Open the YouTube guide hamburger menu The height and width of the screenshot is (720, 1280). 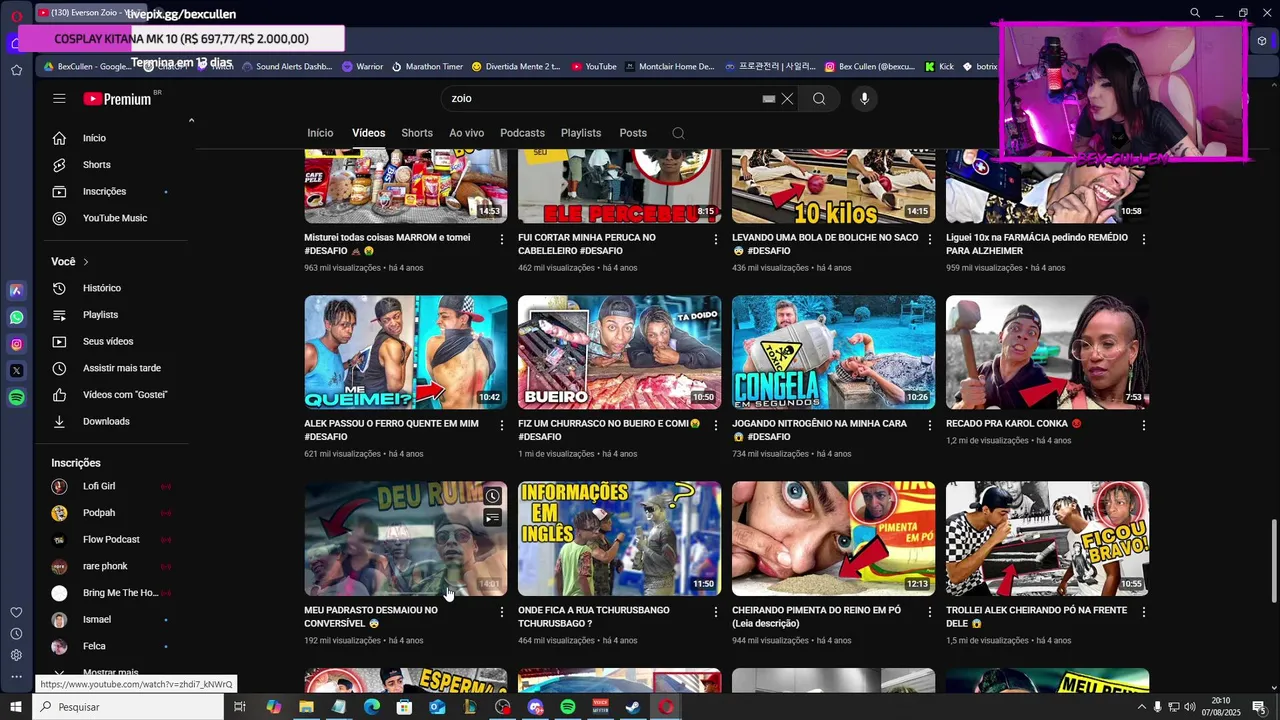pos(59,98)
